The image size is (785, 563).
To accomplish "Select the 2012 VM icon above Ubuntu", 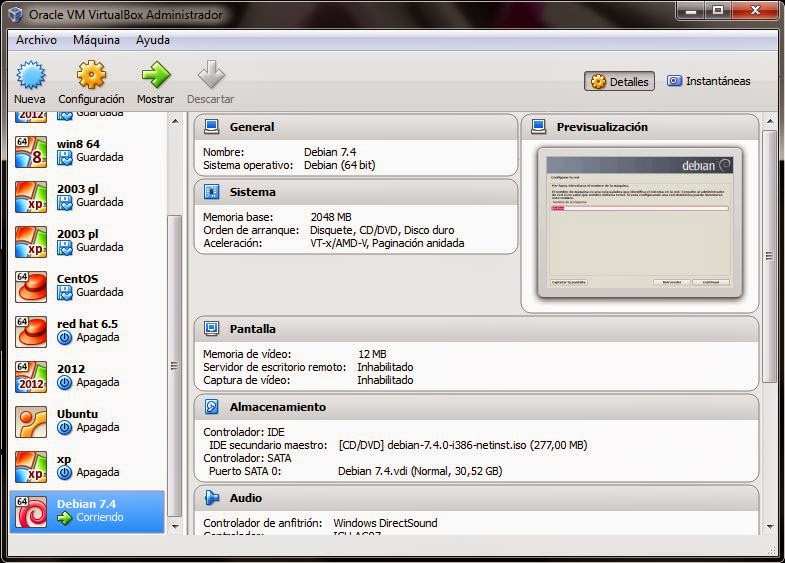I will [31, 377].
